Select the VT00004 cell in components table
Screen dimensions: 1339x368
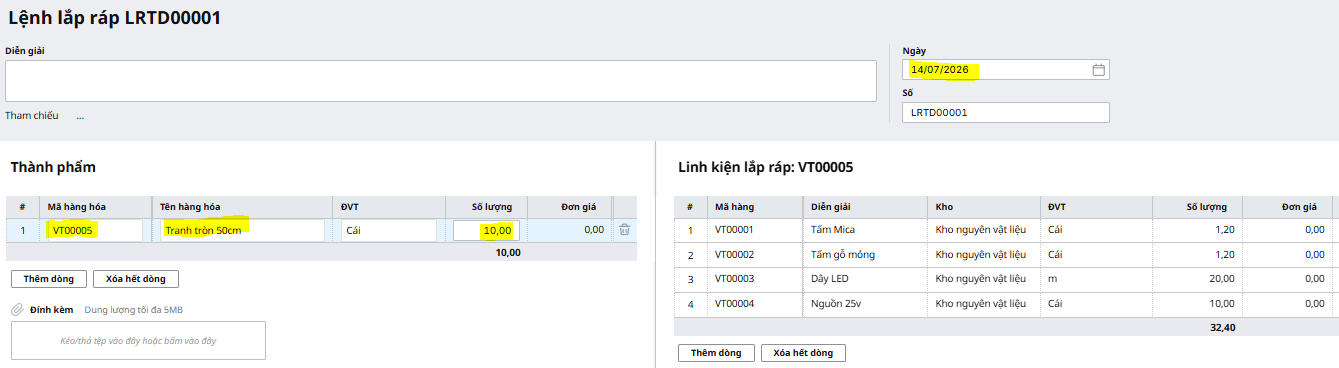(x=754, y=304)
